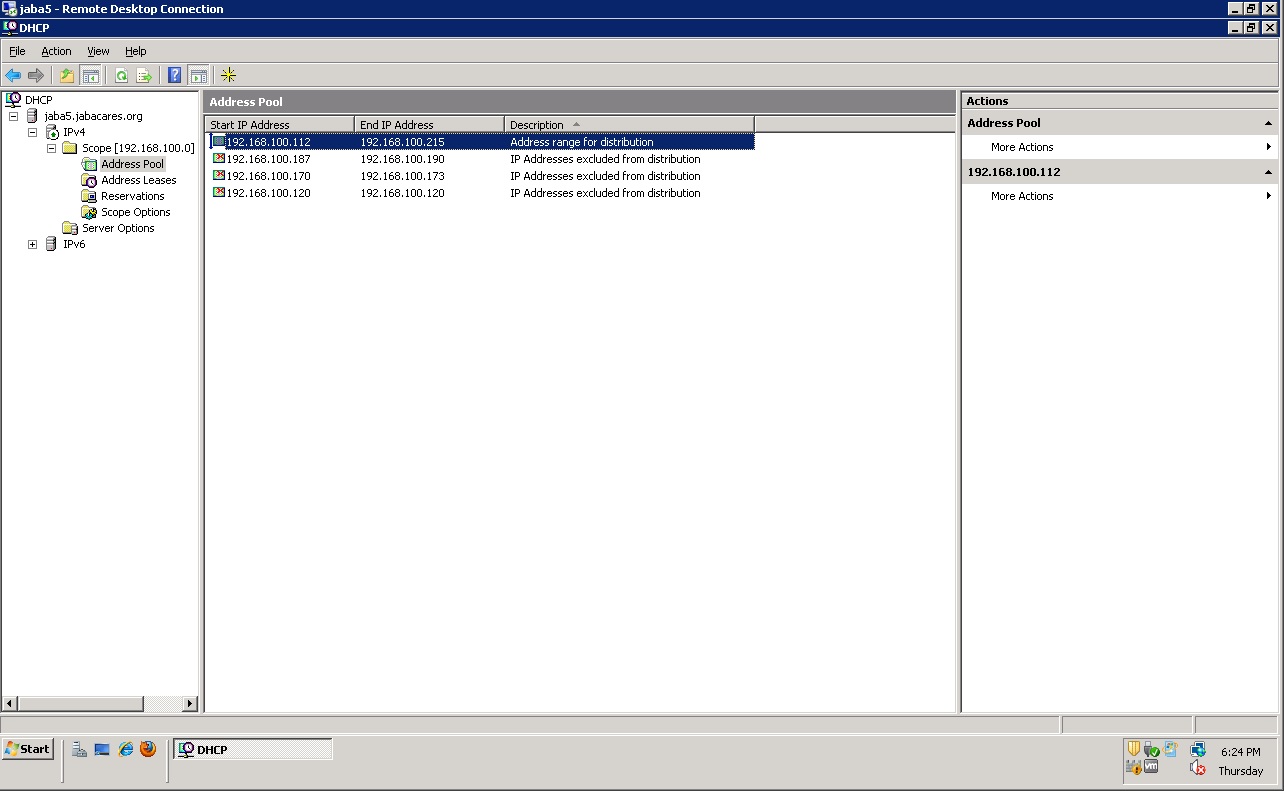Open the Action menu
Viewport: 1284px width, 791px height.
pyautogui.click(x=56, y=51)
